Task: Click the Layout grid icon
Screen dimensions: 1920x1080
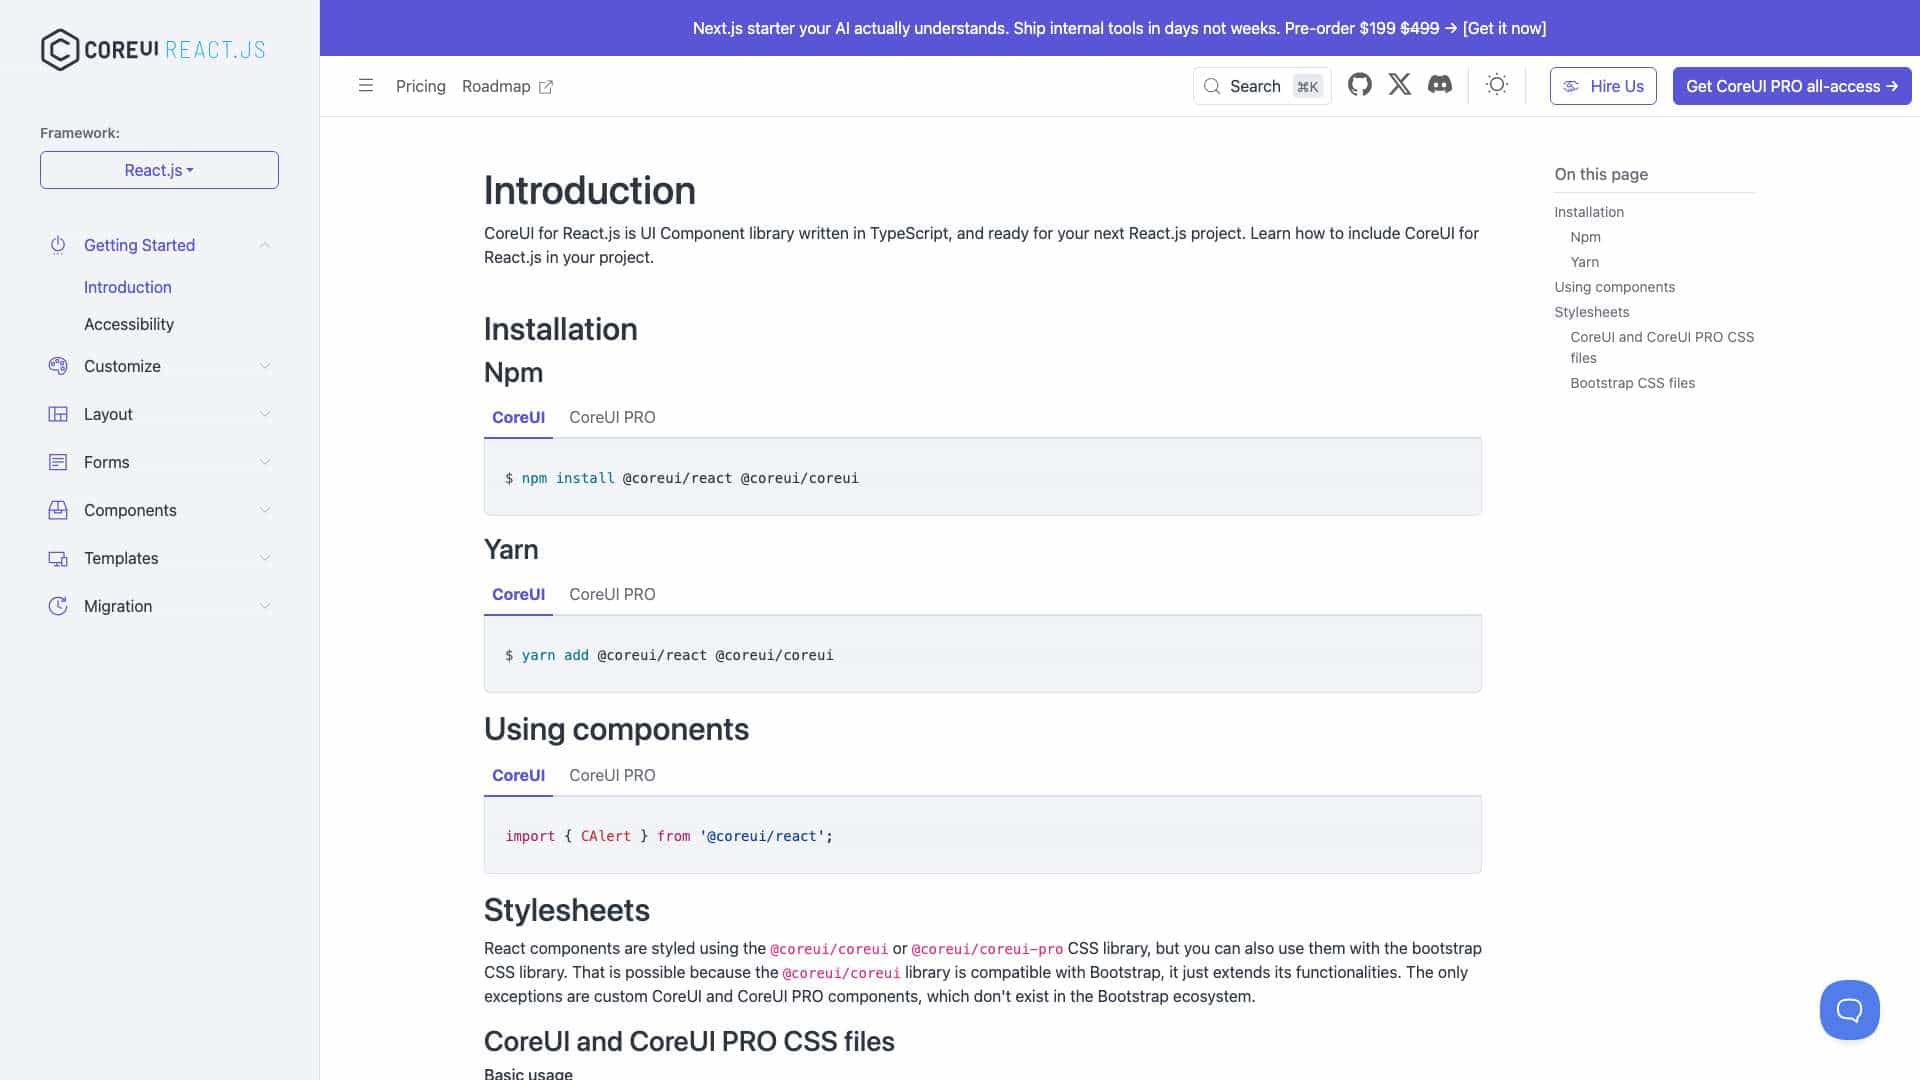Action: point(58,414)
